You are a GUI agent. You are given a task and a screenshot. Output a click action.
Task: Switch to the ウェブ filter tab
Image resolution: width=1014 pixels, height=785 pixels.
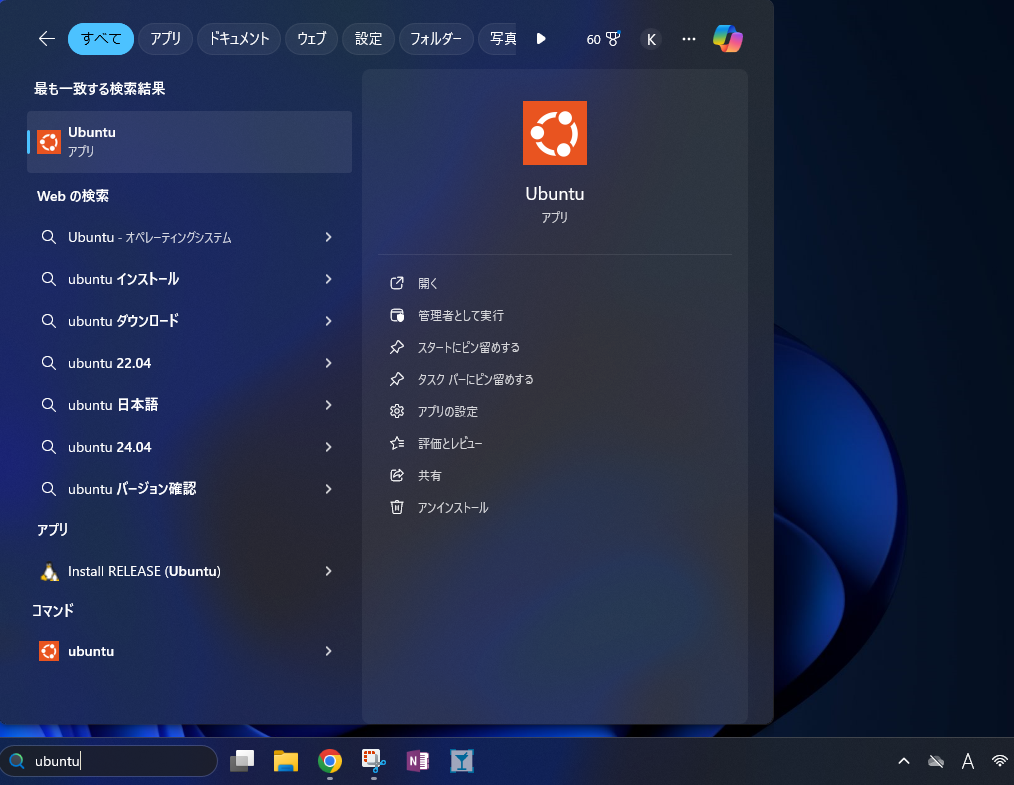coord(312,39)
